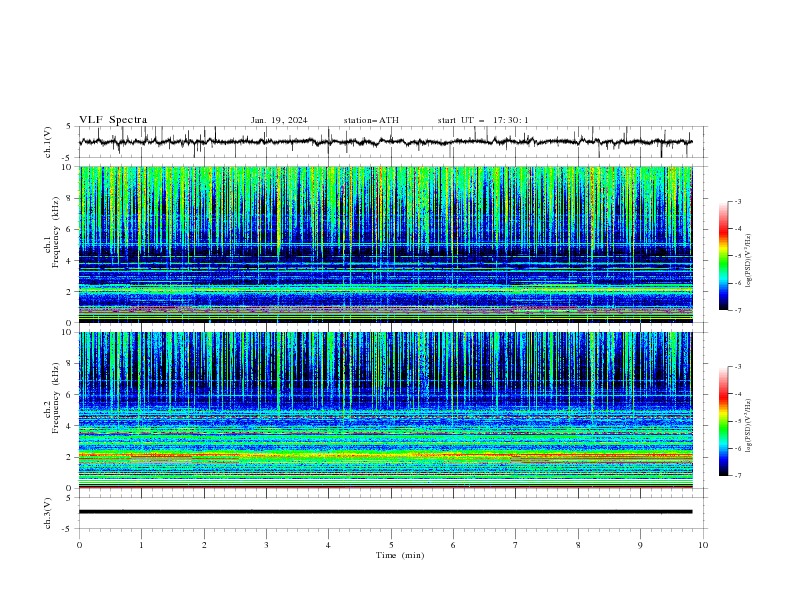Image resolution: width=792 pixels, height=612 pixels.
Task: Click "-6" on the ch.1 color bar scale
Action: coord(738,283)
